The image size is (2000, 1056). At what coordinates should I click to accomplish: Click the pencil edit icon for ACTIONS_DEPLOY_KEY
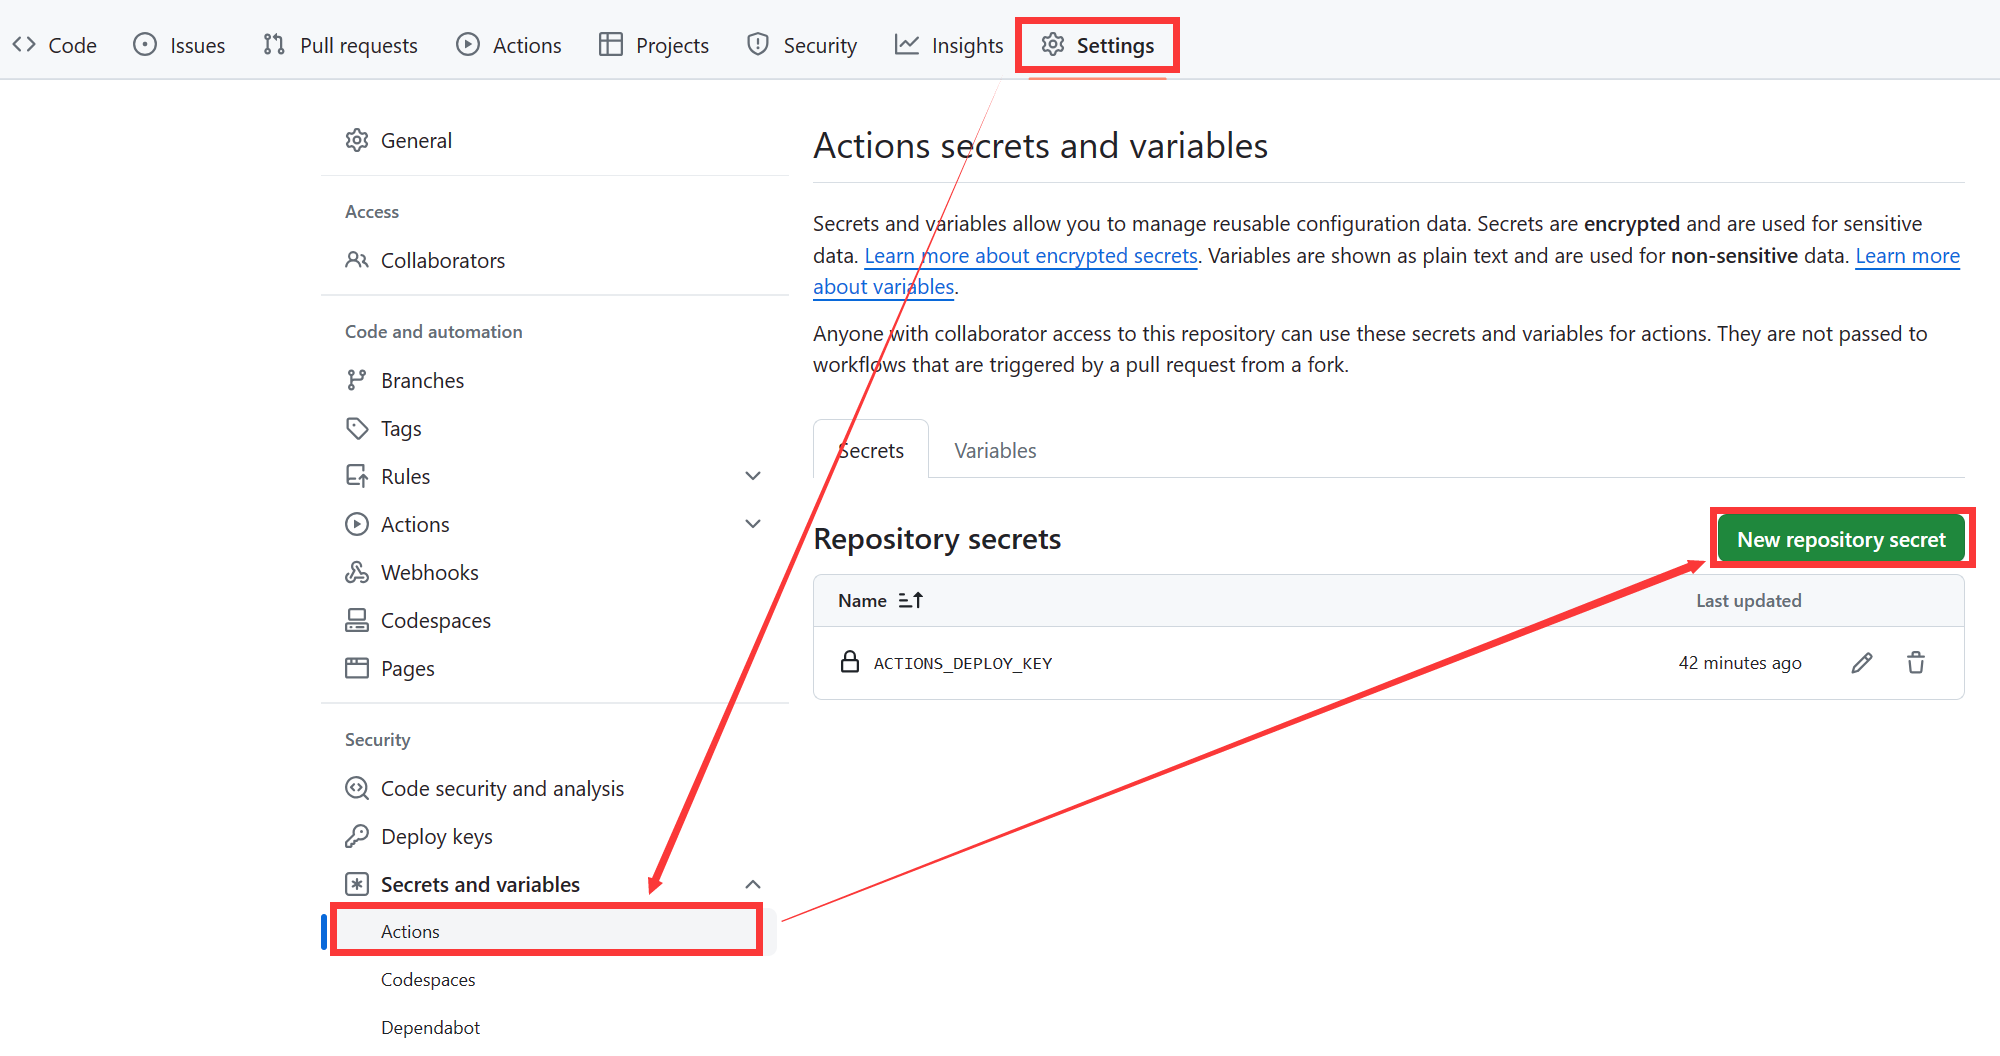[x=1861, y=663]
